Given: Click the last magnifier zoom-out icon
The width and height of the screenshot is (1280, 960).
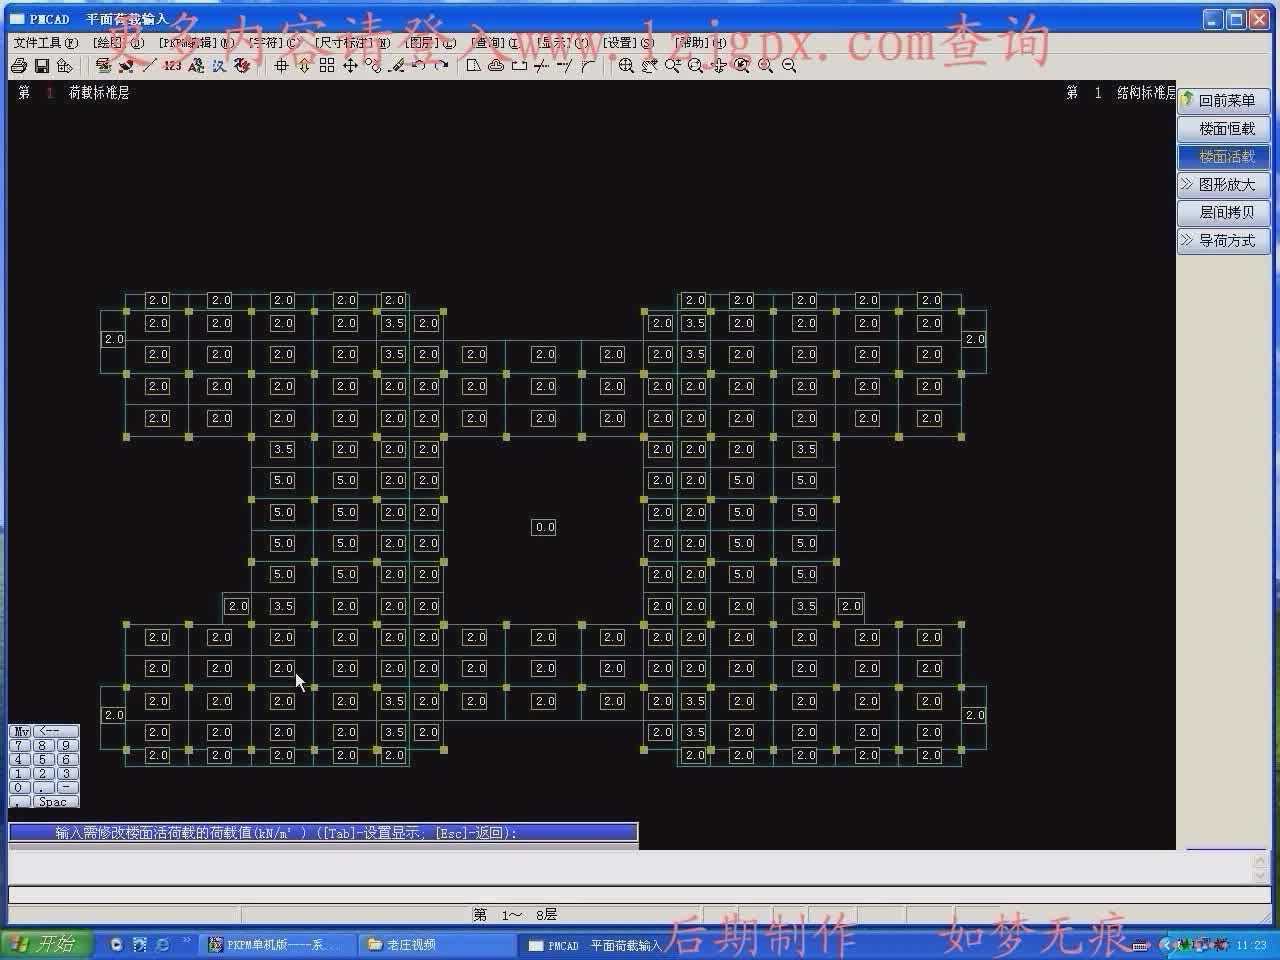Looking at the screenshot, I should tap(789, 66).
